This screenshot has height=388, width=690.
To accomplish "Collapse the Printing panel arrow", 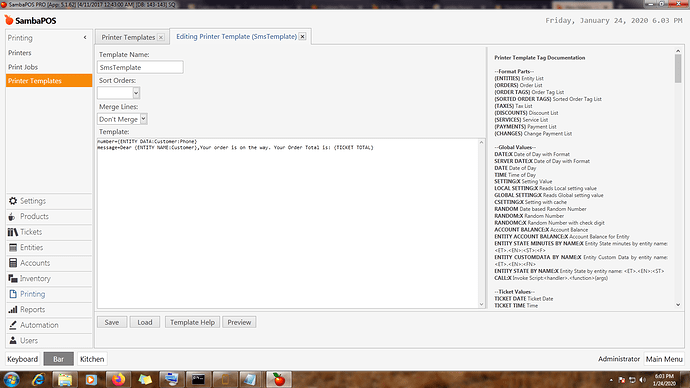I will [x=85, y=38].
